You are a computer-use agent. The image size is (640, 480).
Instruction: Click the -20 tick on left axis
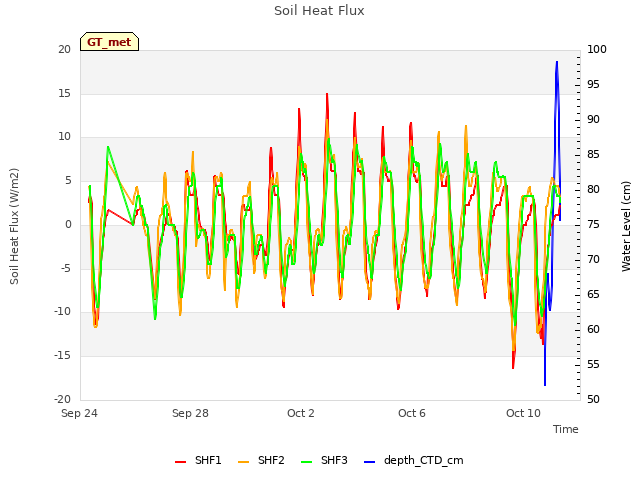(62, 399)
